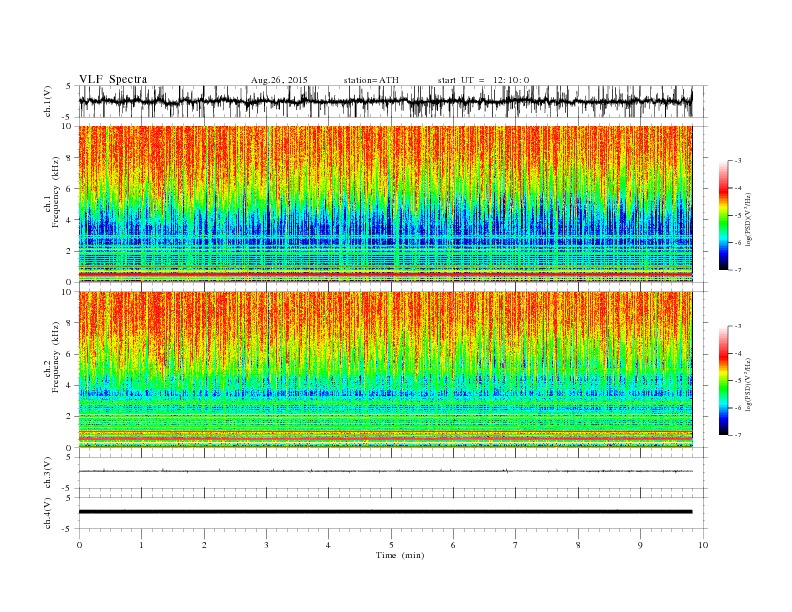
Task: Click the "4" kHz tick on ch.1 frequency axis
Action: [69, 220]
